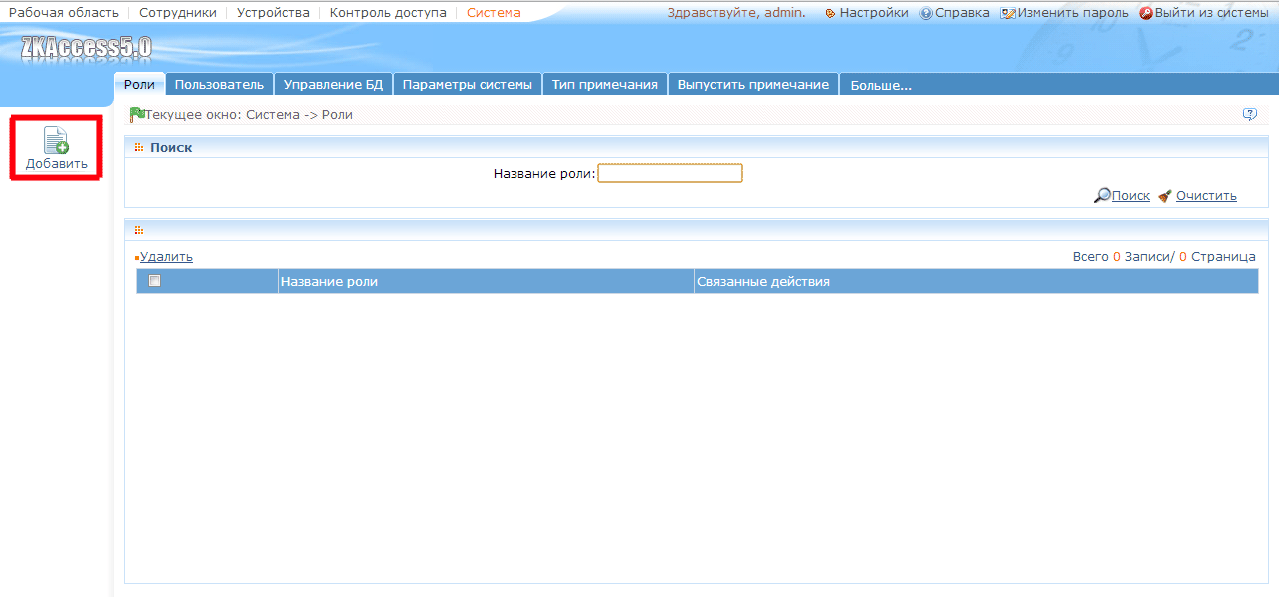Click the Добавить (add role) icon
Image resolution: width=1279 pixels, height=597 pixels.
56,140
